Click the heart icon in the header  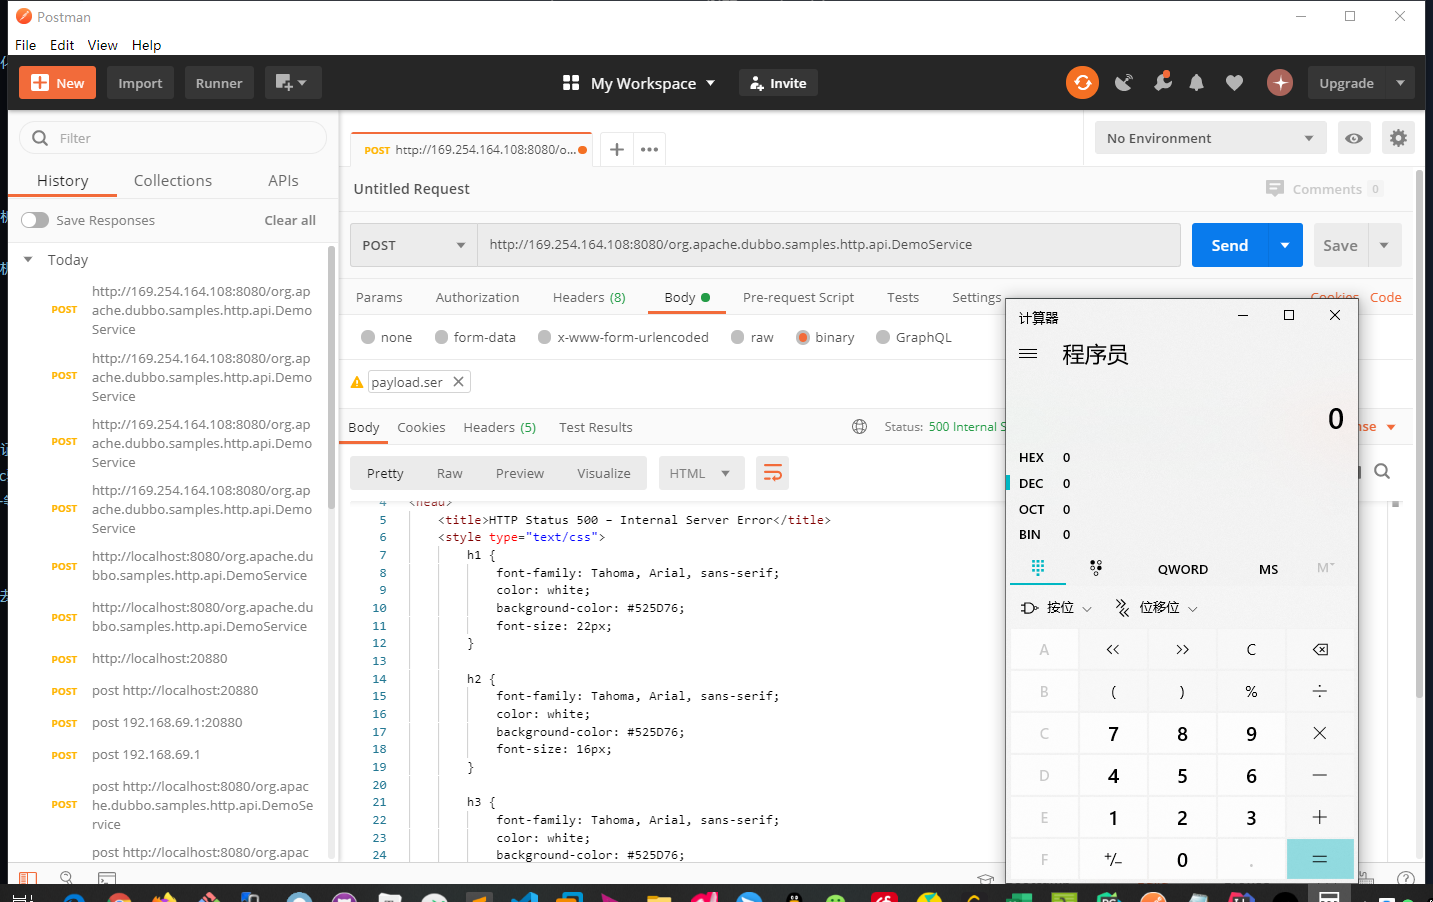(1235, 83)
